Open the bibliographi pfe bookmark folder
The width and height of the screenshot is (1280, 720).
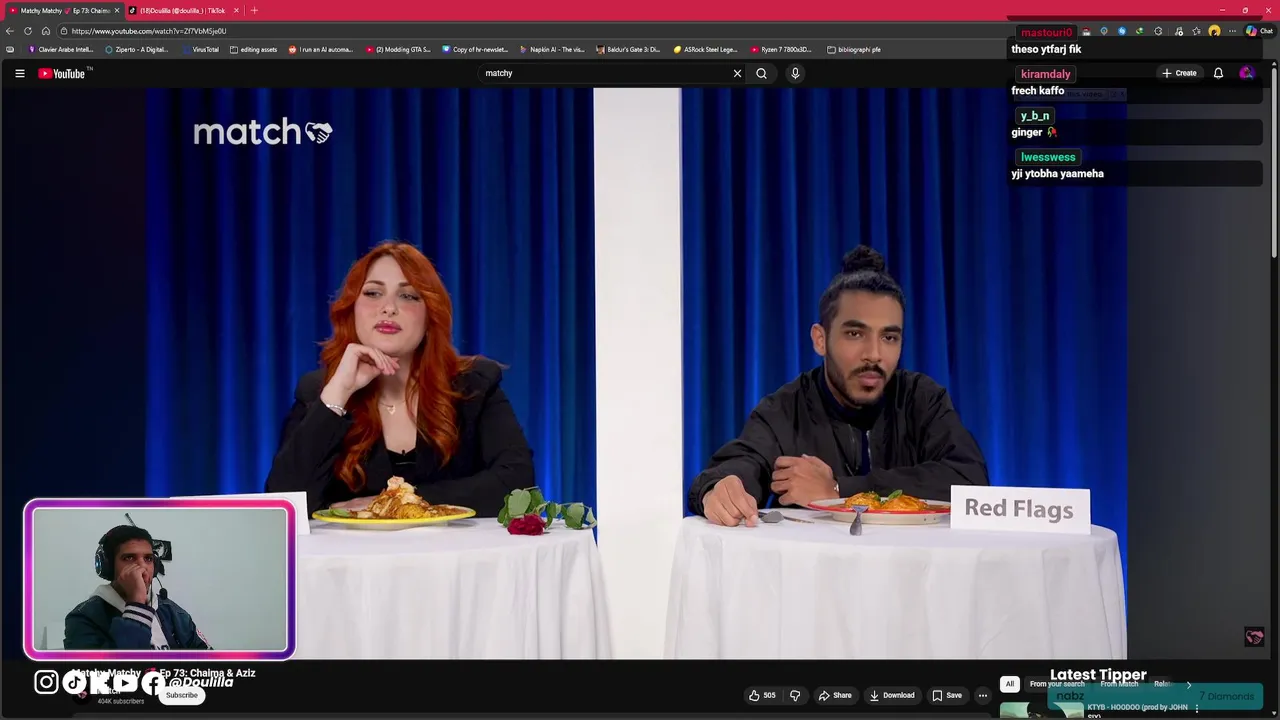coord(854,49)
